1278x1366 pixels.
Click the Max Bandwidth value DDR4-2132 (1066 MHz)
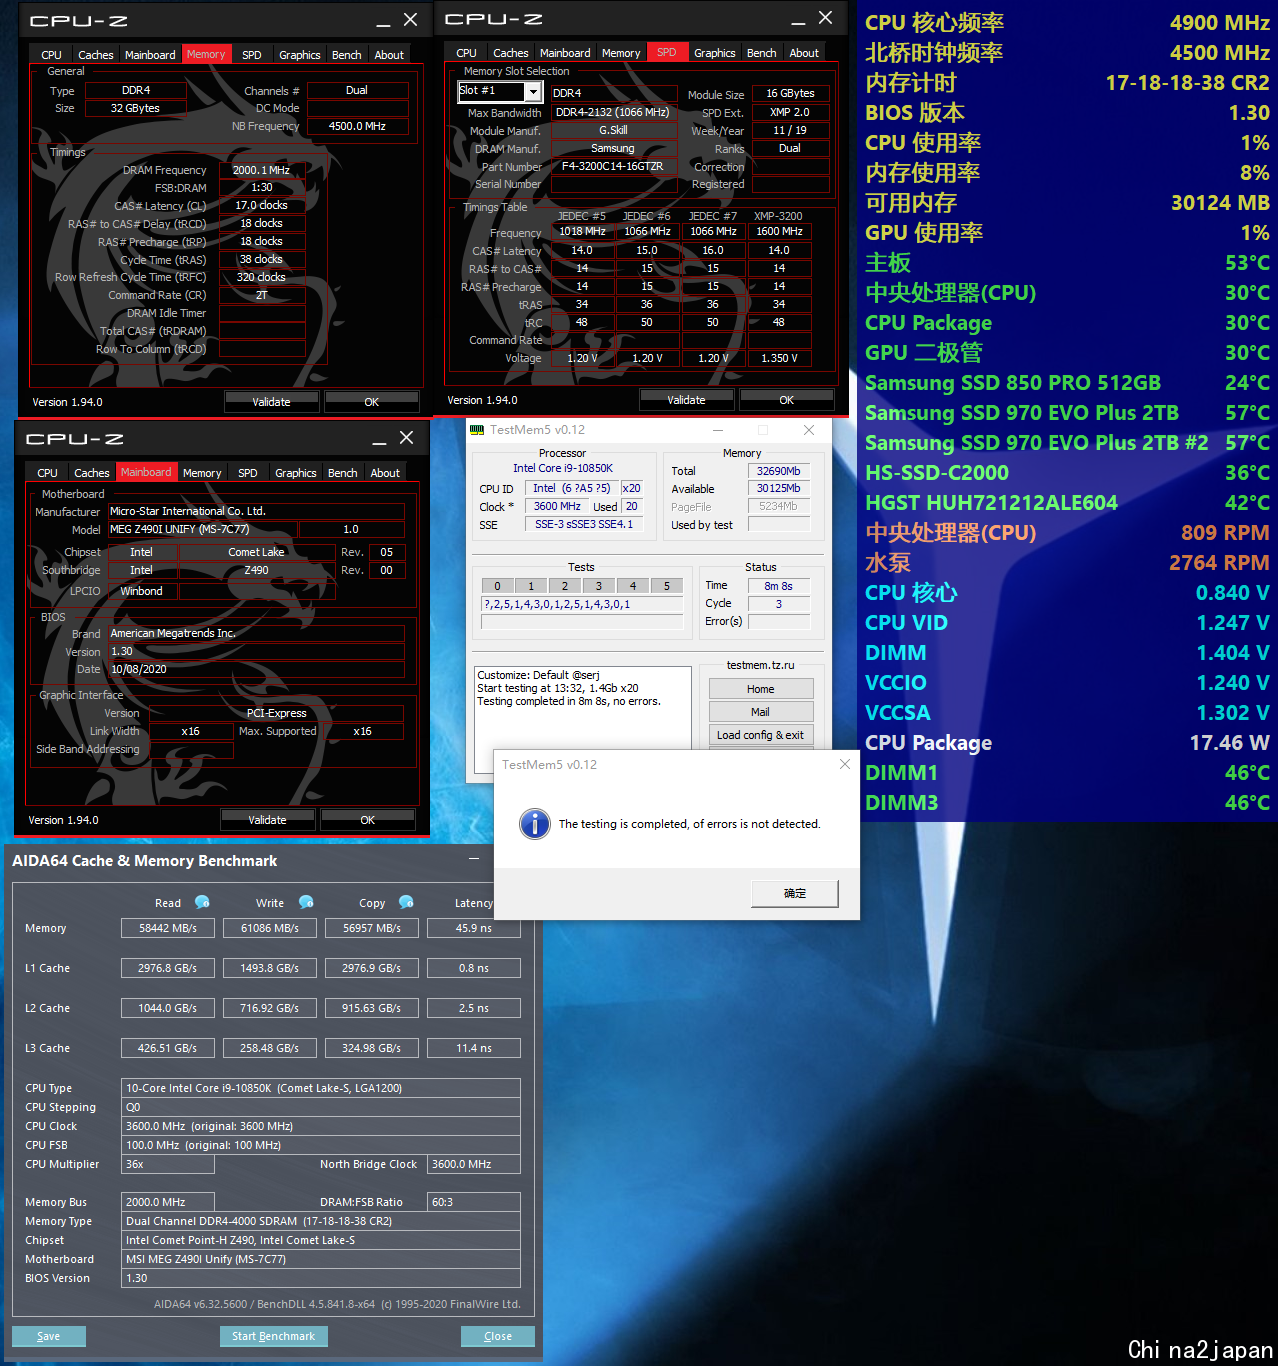point(614,113)
